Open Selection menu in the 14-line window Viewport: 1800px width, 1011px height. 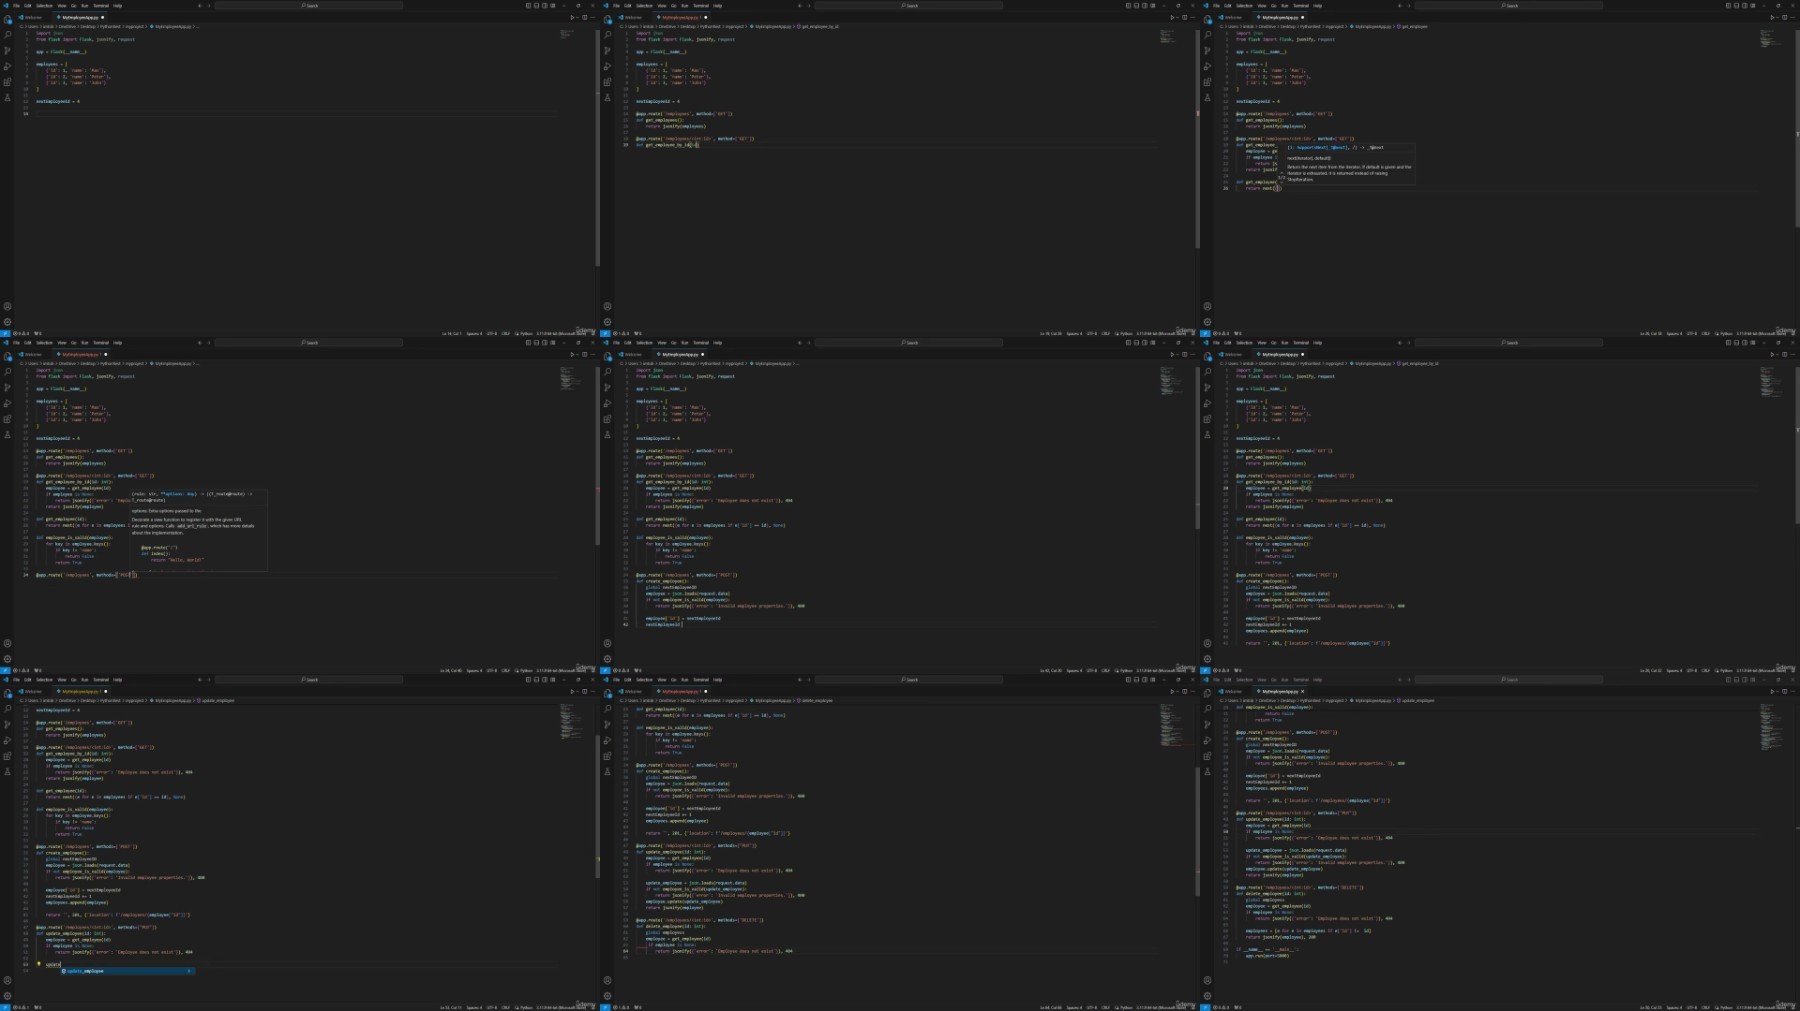click(x=44, y=6)
